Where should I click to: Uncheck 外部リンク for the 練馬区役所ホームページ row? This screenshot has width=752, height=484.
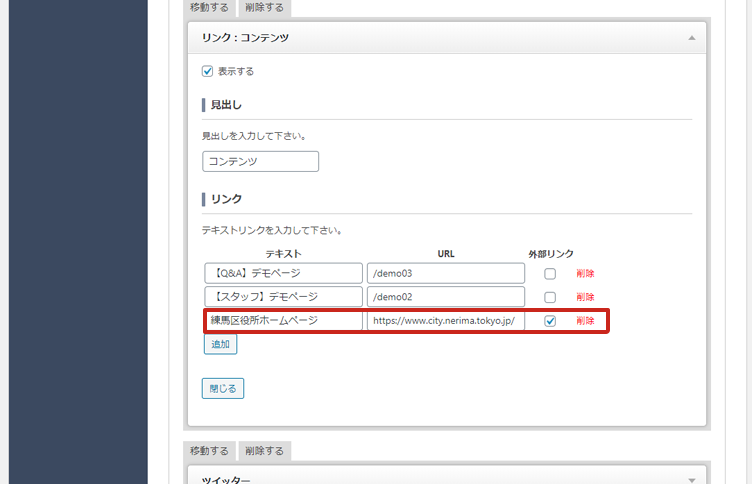550,321
